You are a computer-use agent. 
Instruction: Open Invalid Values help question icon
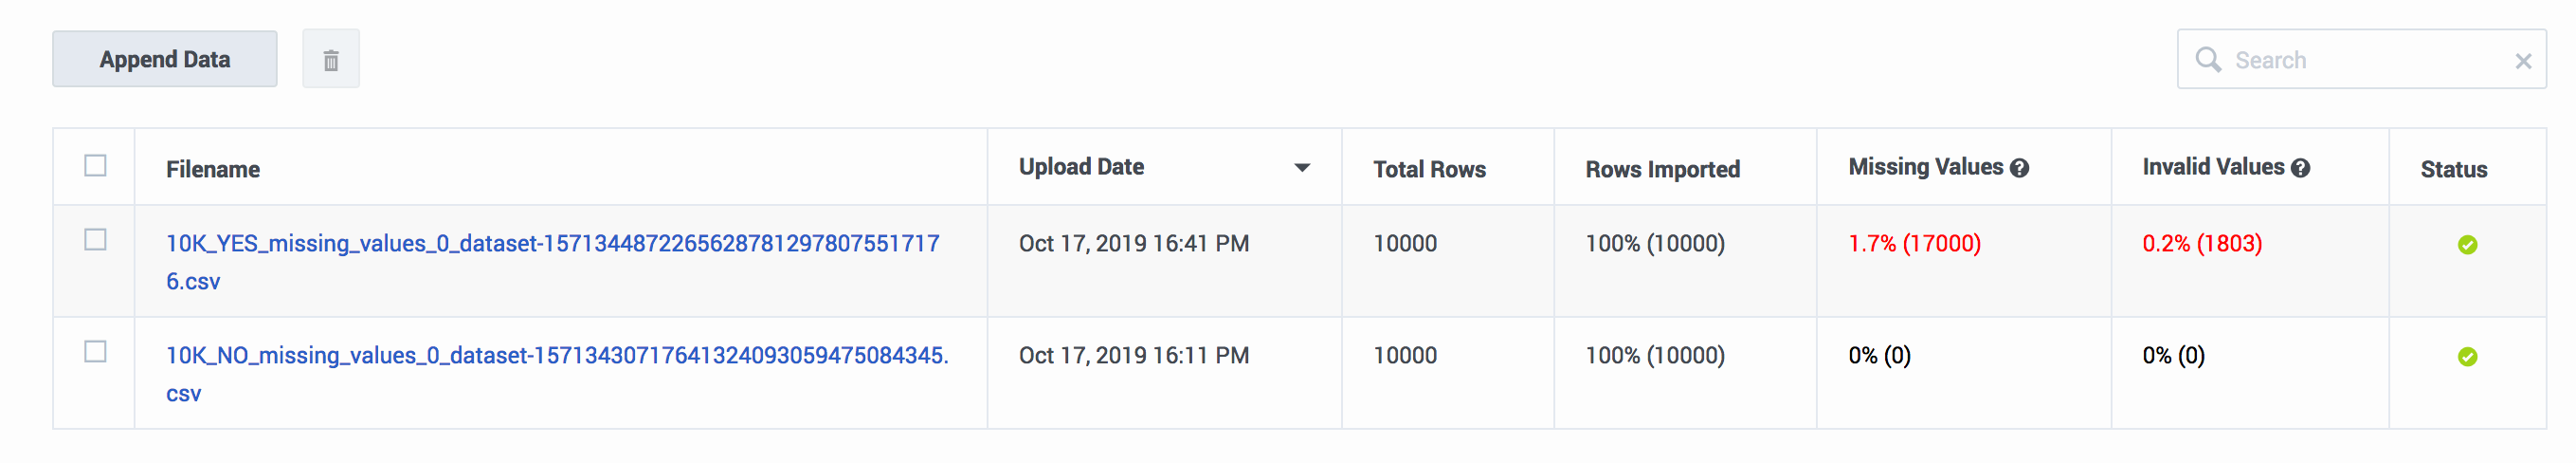(2300, 168)
